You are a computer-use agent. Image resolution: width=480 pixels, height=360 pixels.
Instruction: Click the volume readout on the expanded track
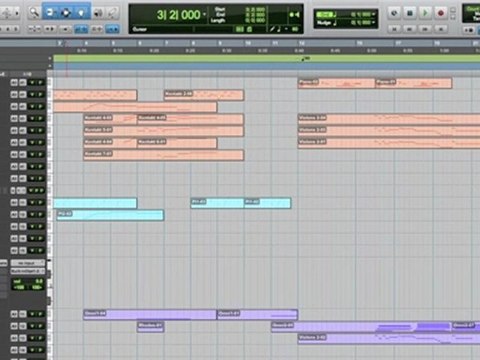28,281
